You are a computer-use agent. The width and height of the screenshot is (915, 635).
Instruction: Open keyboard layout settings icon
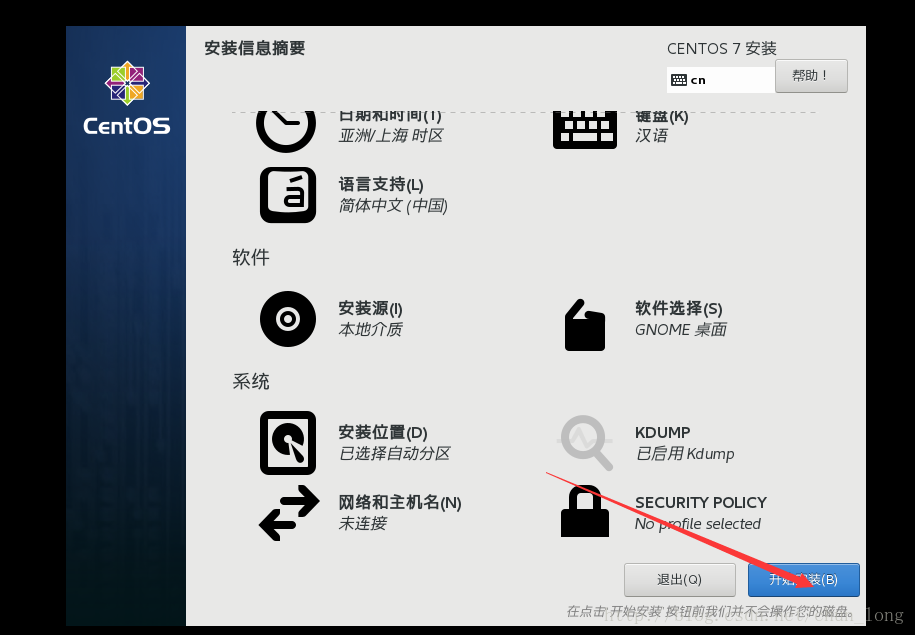(x=585, y=130)
